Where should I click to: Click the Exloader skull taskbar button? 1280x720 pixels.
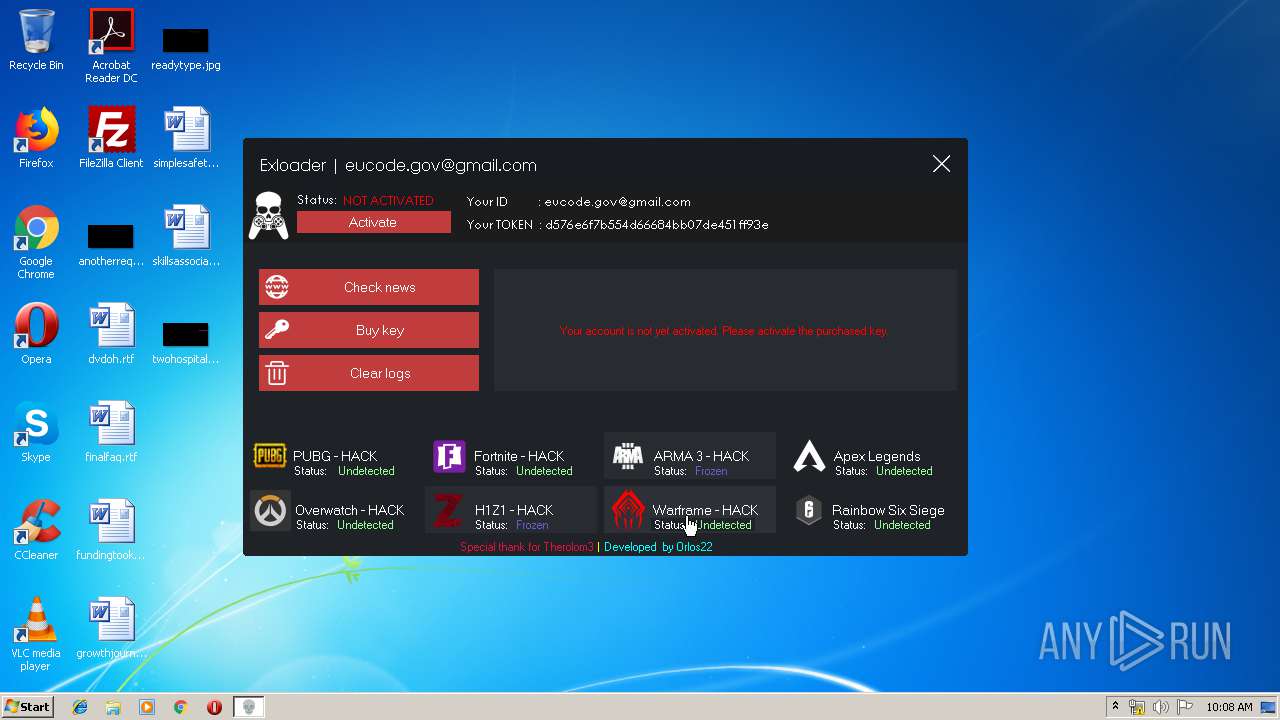click(250, 707)
